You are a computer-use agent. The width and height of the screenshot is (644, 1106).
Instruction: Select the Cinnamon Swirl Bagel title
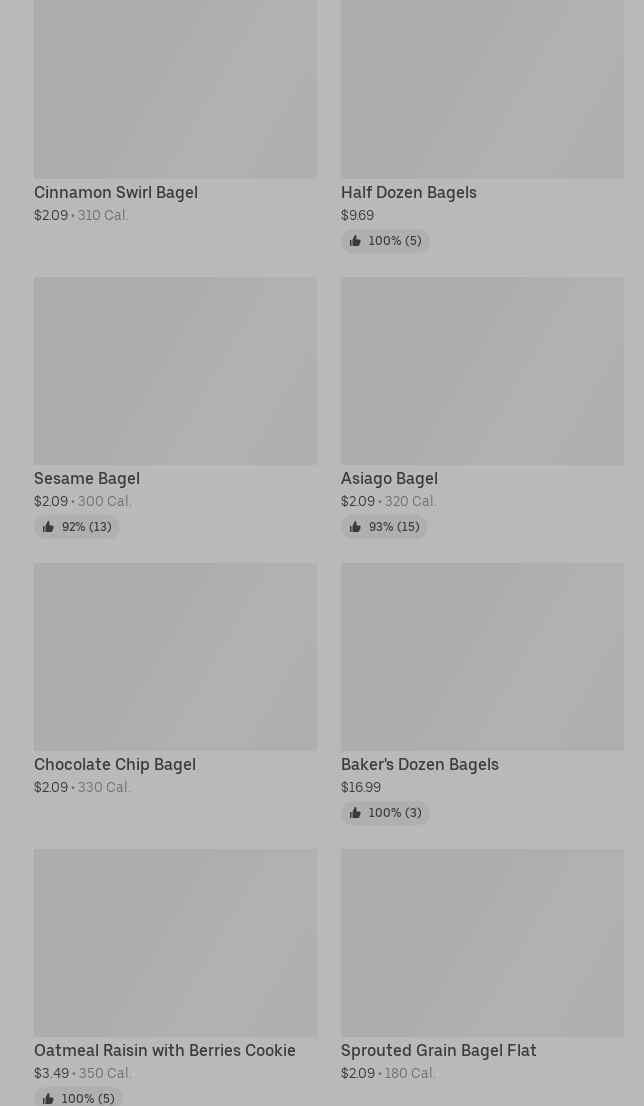[116, 192]
